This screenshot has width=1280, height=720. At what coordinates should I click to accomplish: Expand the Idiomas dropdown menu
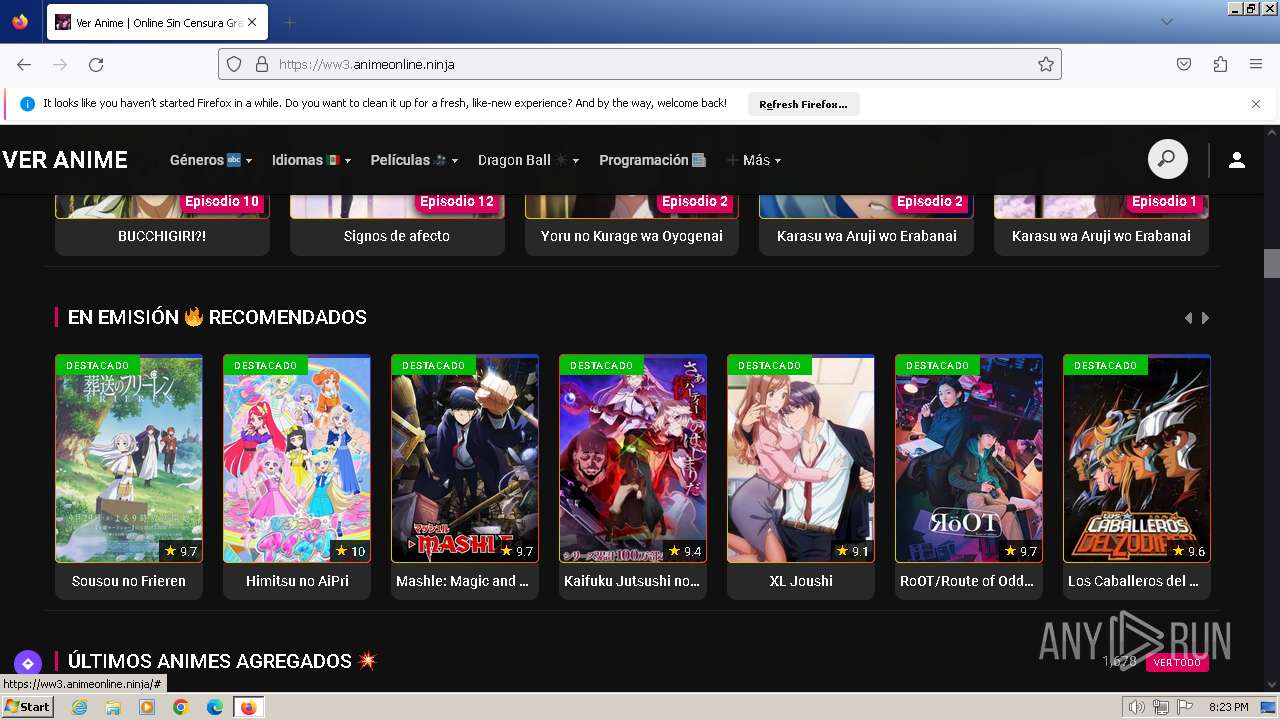click(311, 160)
